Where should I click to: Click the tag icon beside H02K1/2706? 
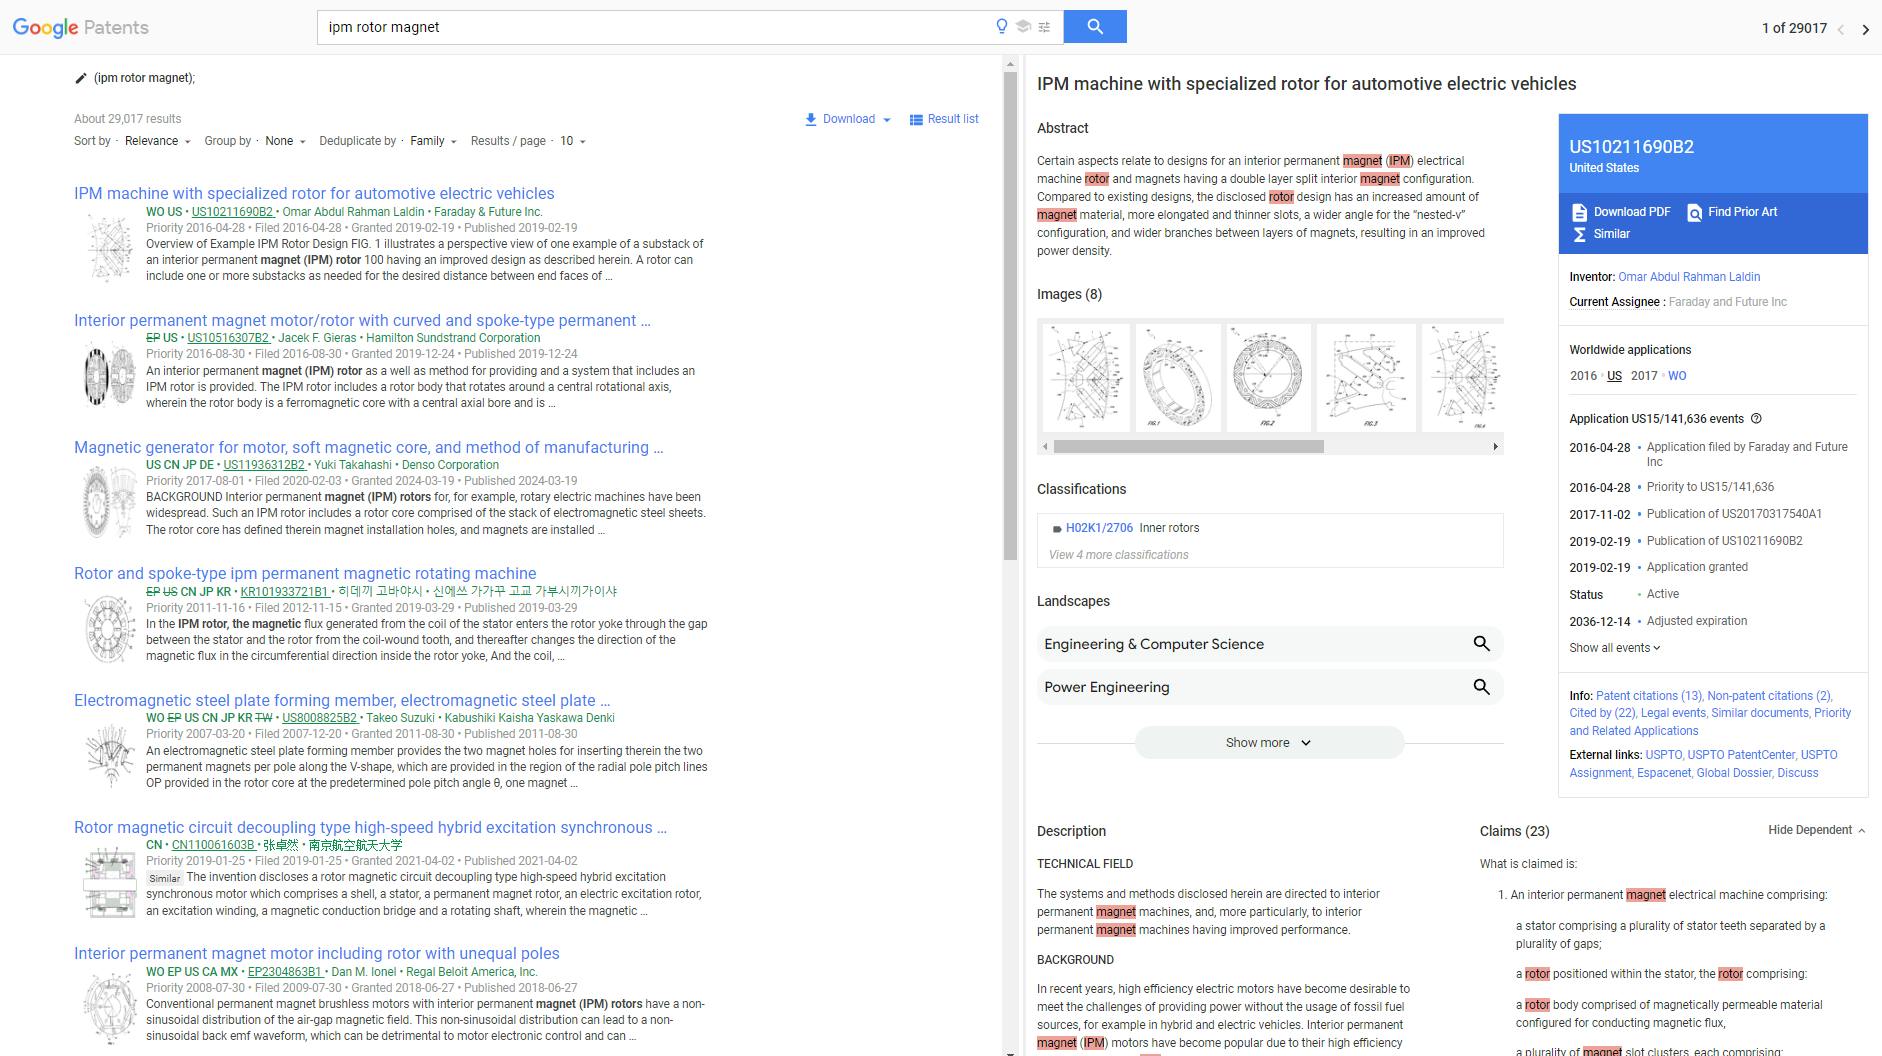(x=1057, y=529)
